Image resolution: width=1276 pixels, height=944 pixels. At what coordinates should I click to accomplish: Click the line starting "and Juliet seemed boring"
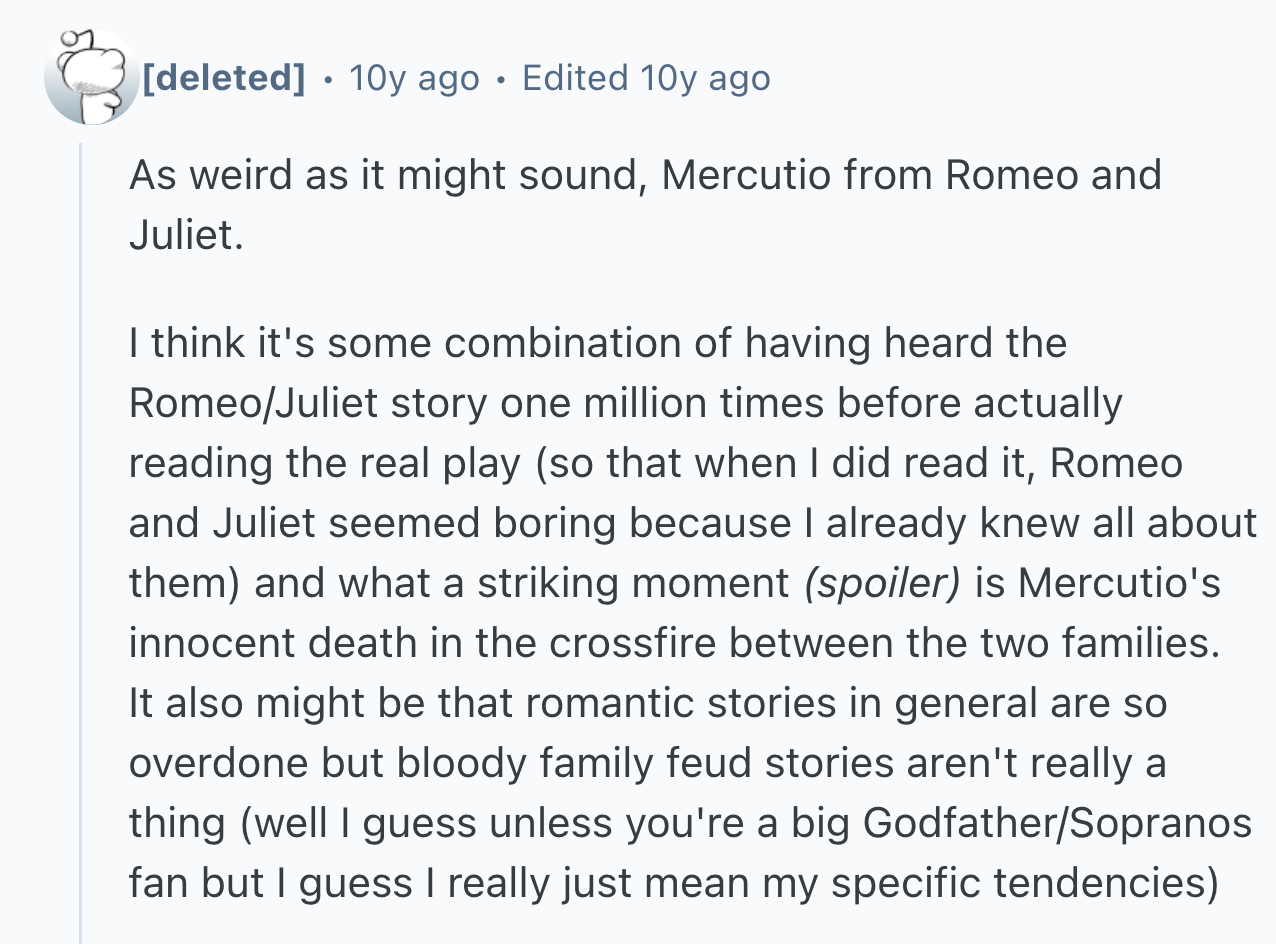(x=693, y=523)
